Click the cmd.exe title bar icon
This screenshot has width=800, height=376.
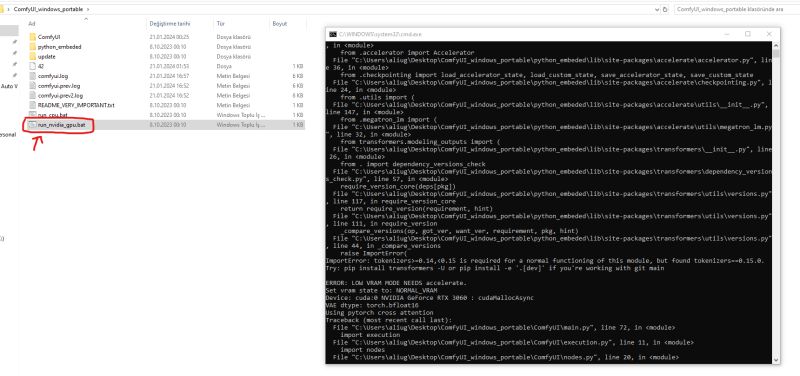click(333, 34)
